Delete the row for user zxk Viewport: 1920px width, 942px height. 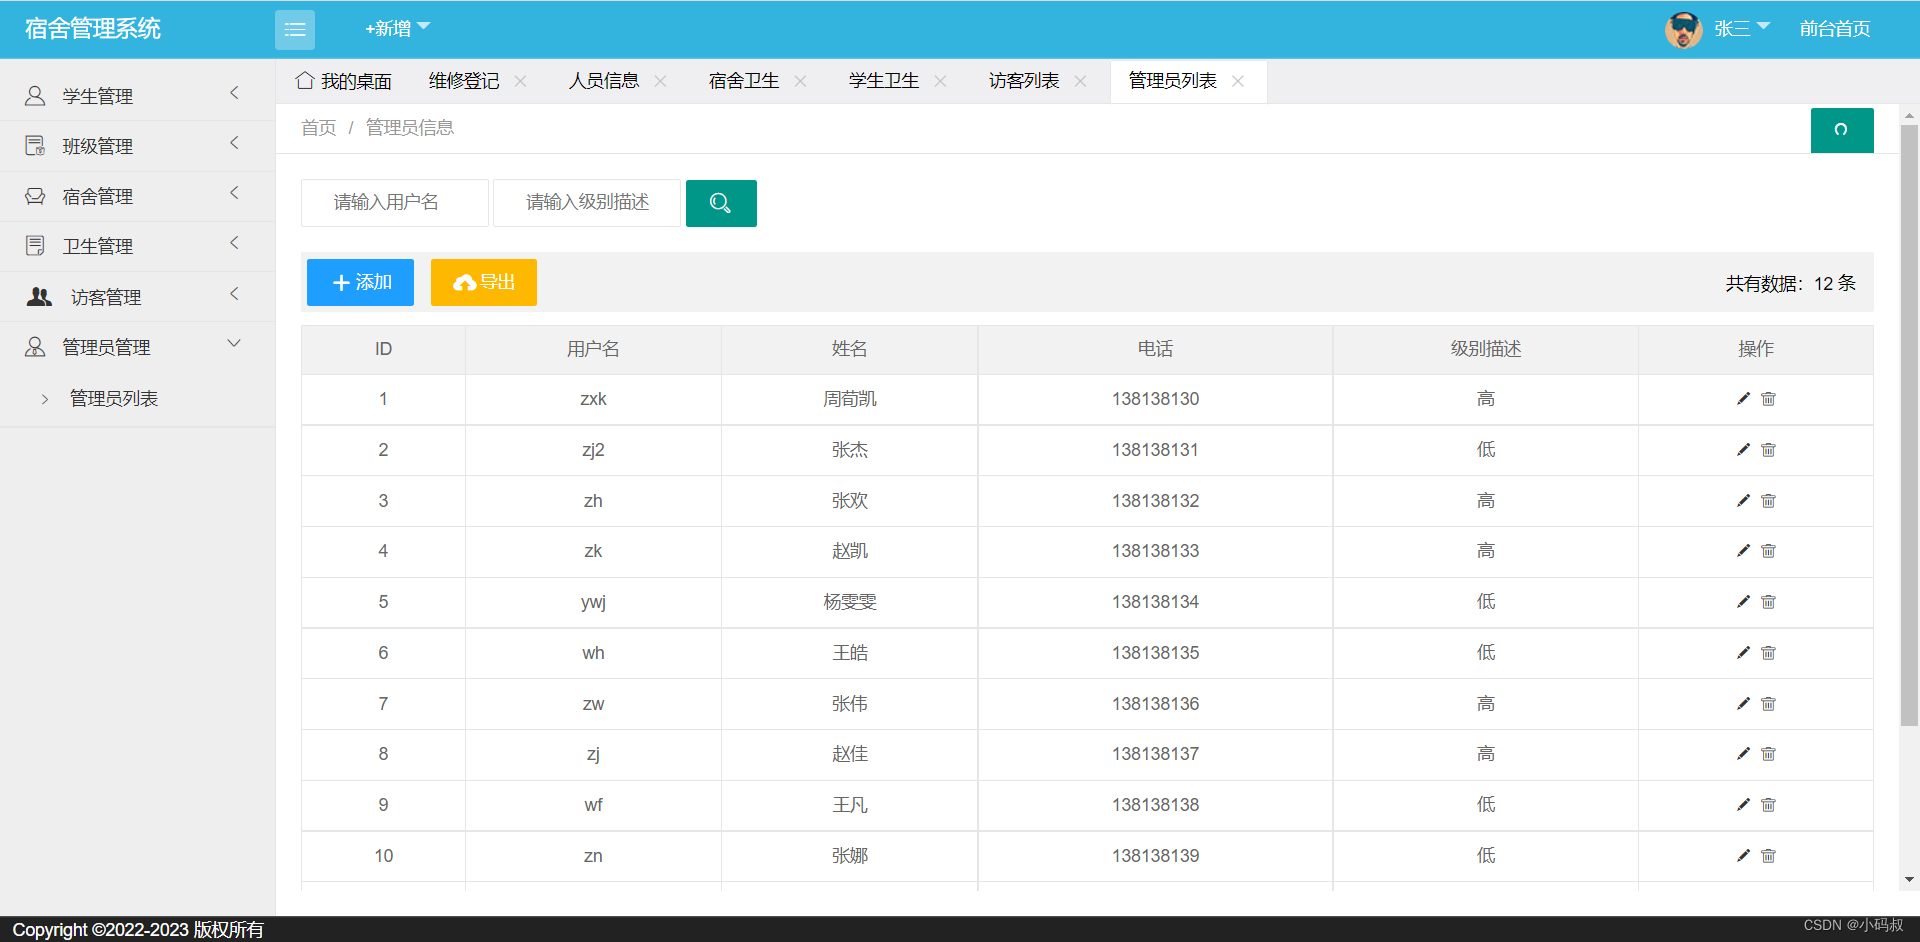1768,399
